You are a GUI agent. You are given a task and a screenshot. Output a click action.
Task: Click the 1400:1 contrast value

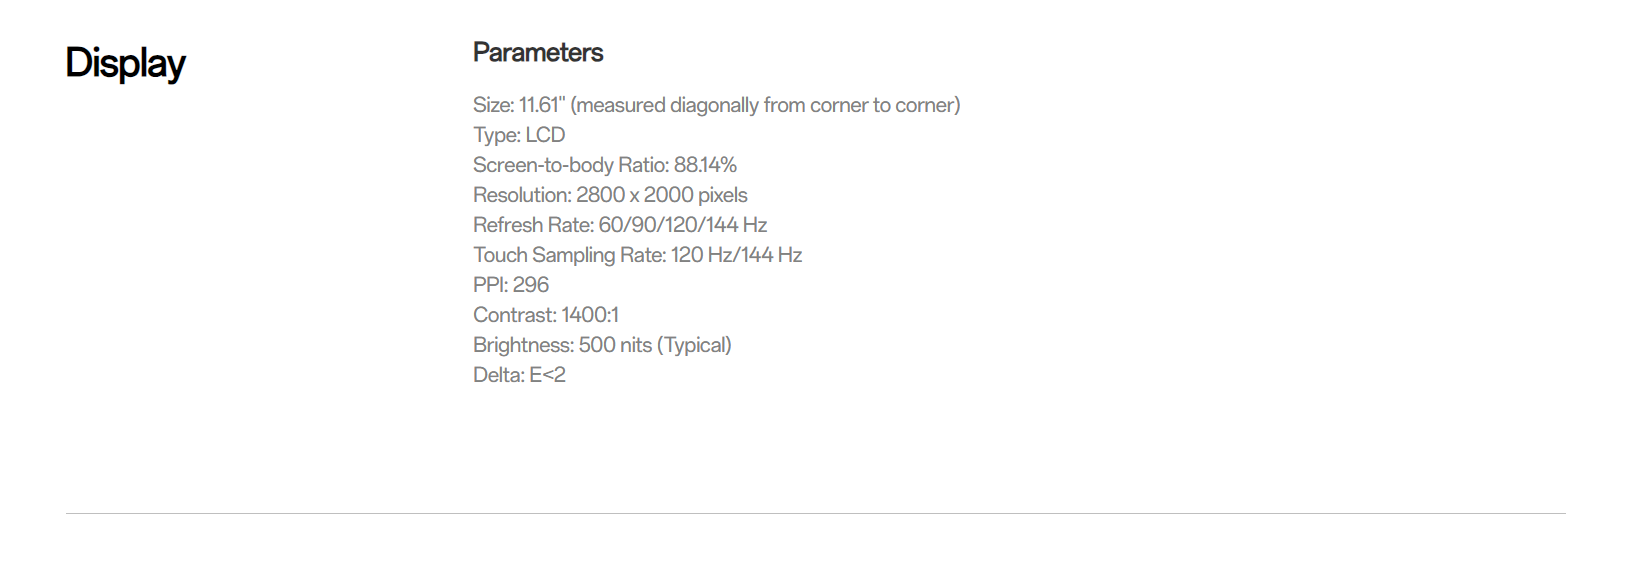tap(590, 315)
